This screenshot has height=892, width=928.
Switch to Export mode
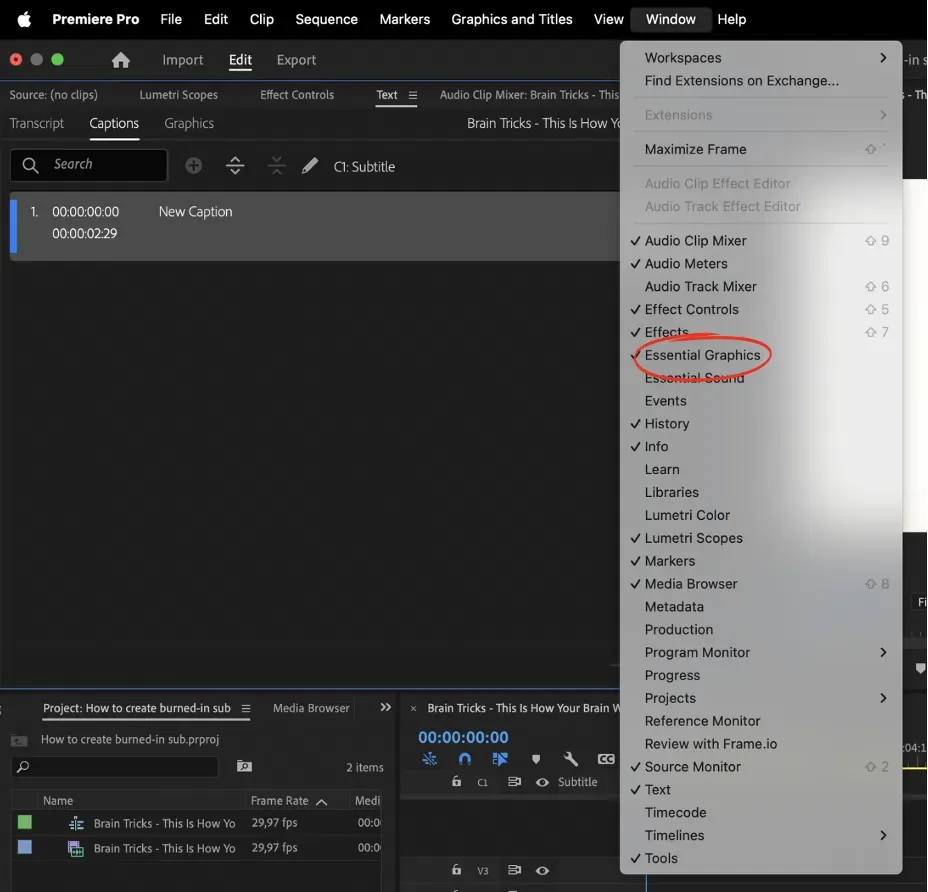point(297,60)
